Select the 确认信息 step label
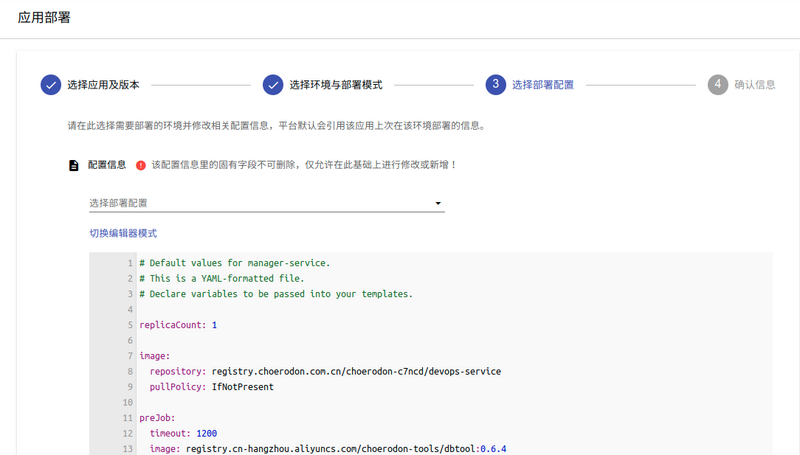Image resolution: width=800 pixels, height=455 pixels. point(755,85)
